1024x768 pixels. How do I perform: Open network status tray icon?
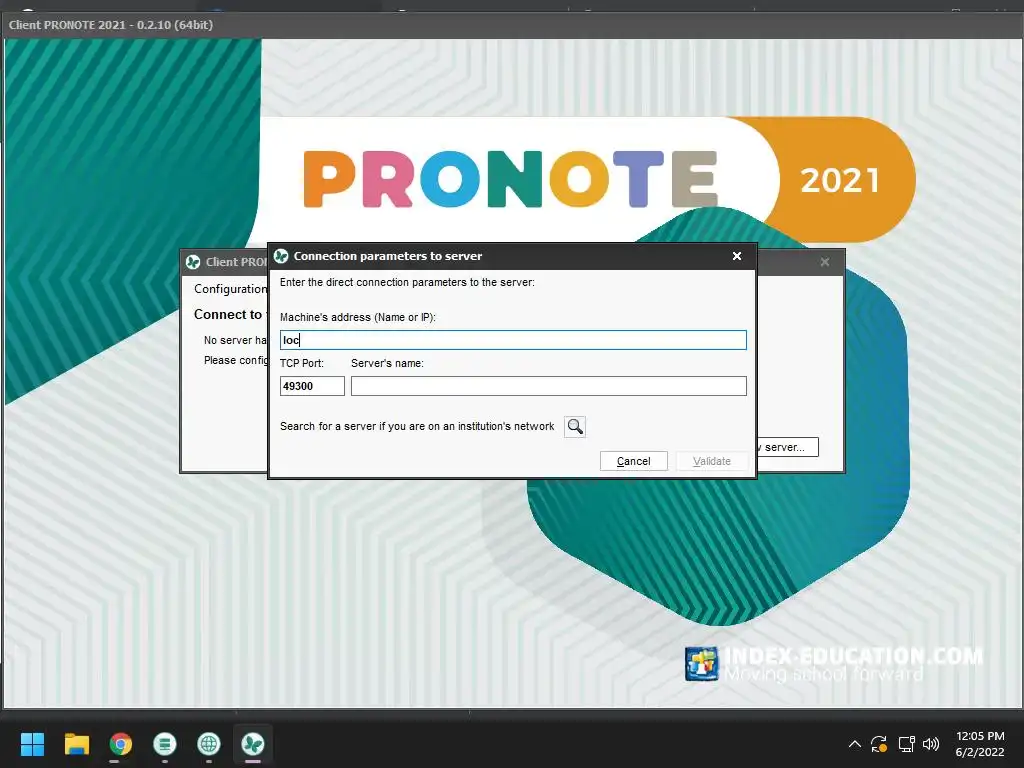[906, 744]
